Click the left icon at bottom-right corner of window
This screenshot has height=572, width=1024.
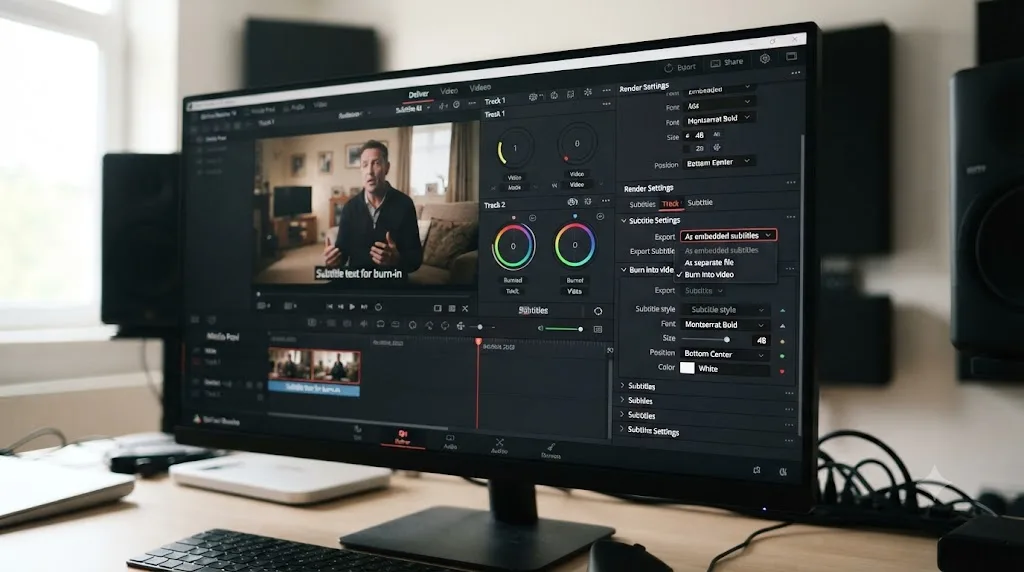tap(757, 470)
